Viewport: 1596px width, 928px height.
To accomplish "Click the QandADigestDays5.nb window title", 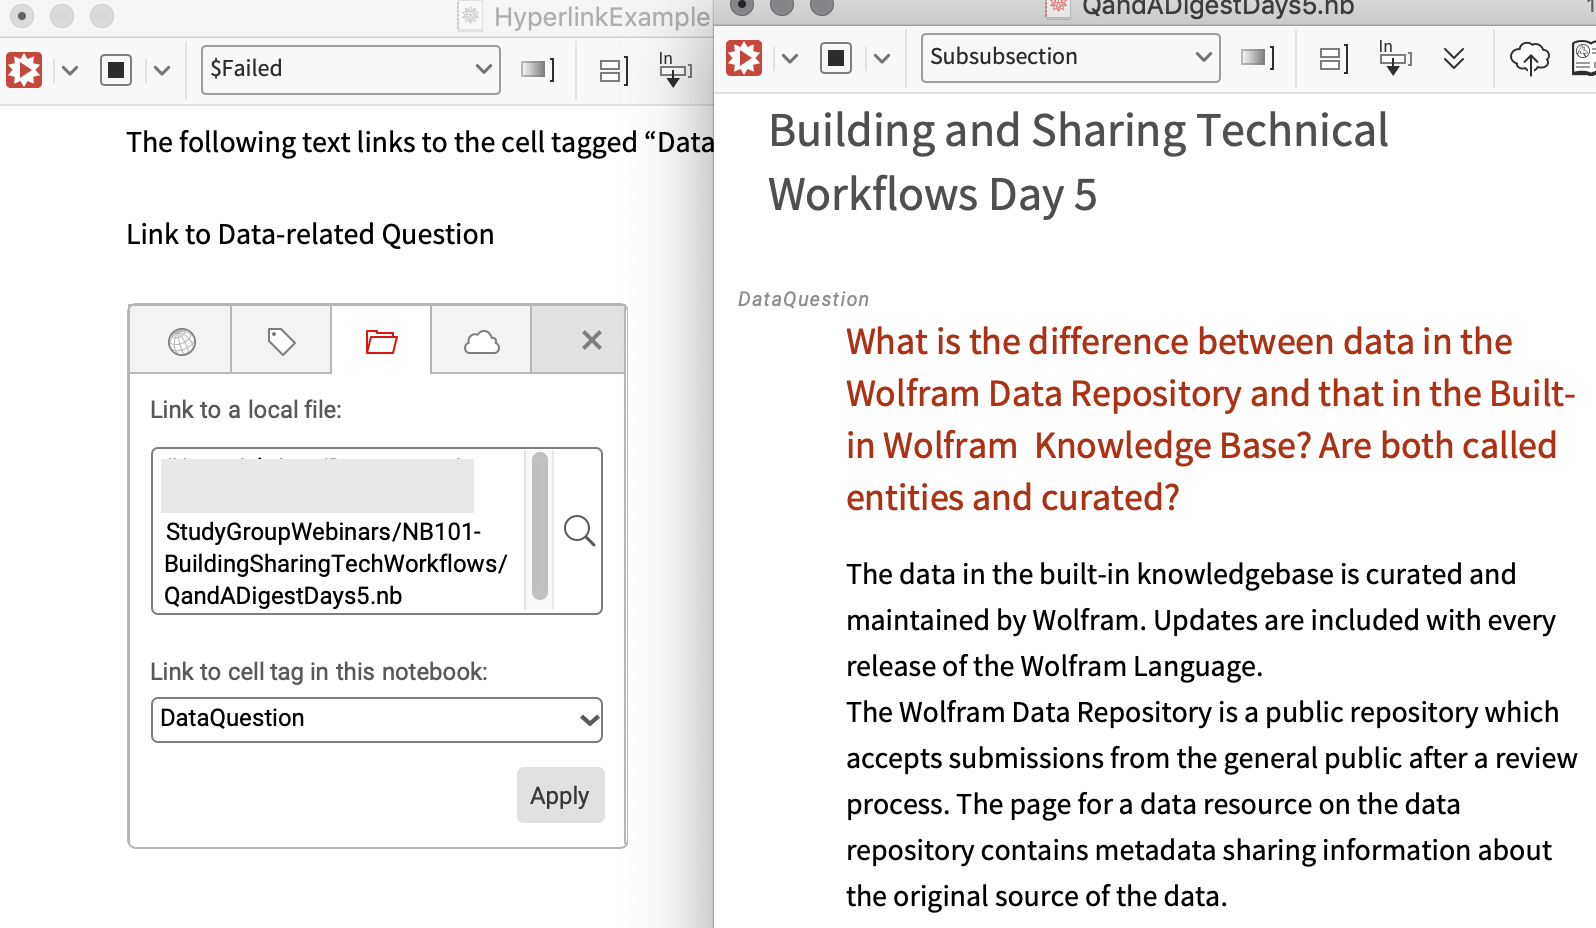I will [1218, 8].
